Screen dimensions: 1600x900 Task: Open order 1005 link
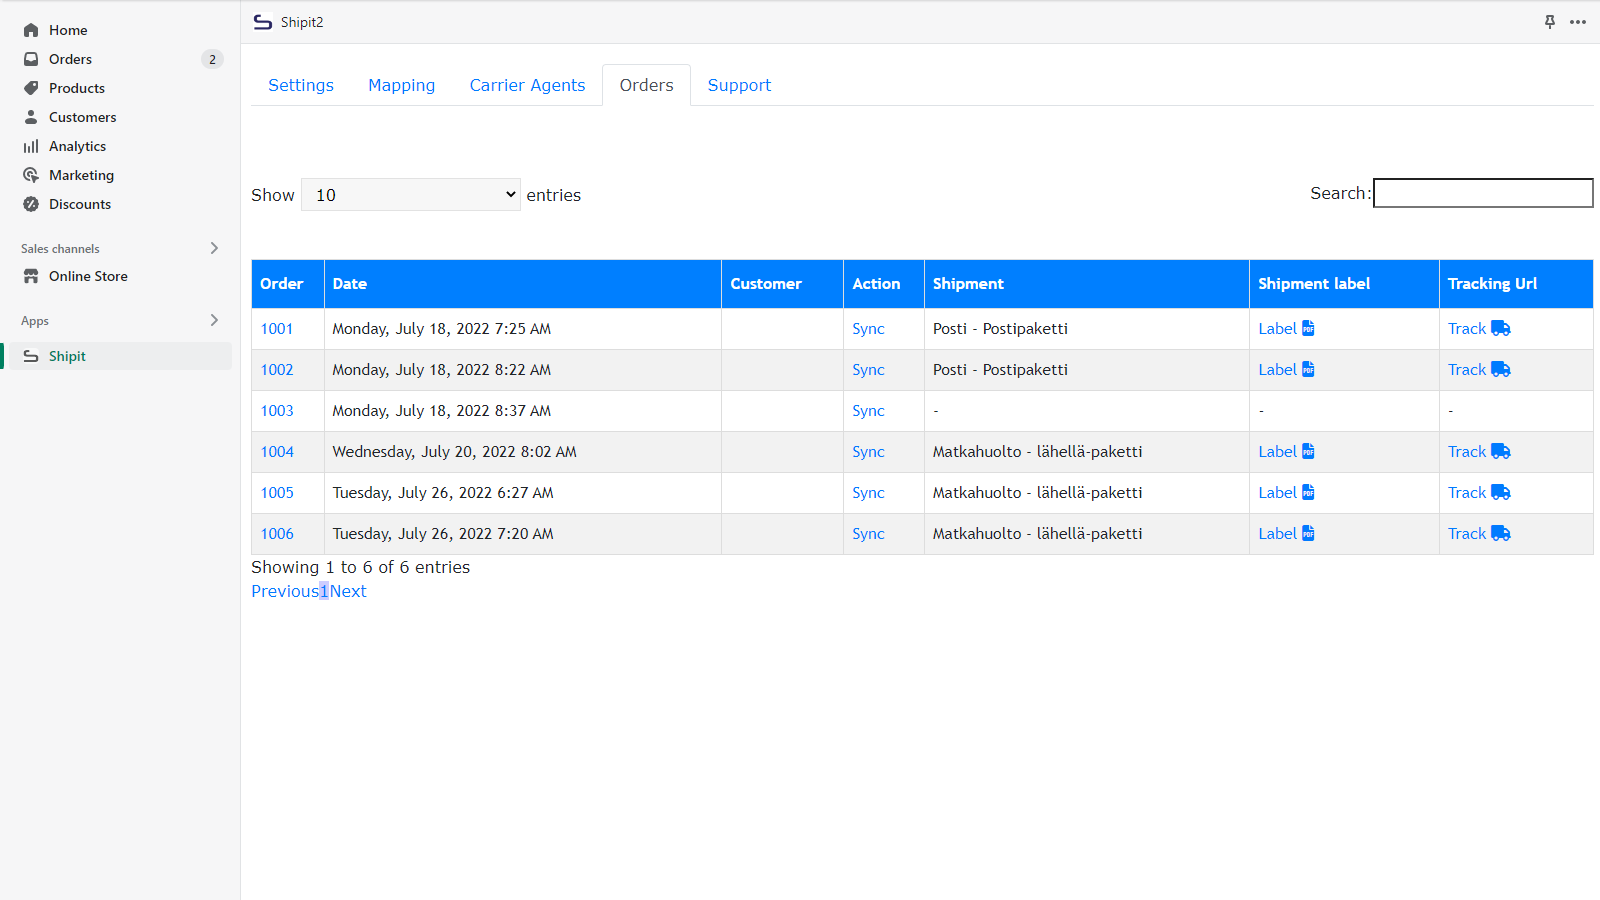[x=277, y=493]
